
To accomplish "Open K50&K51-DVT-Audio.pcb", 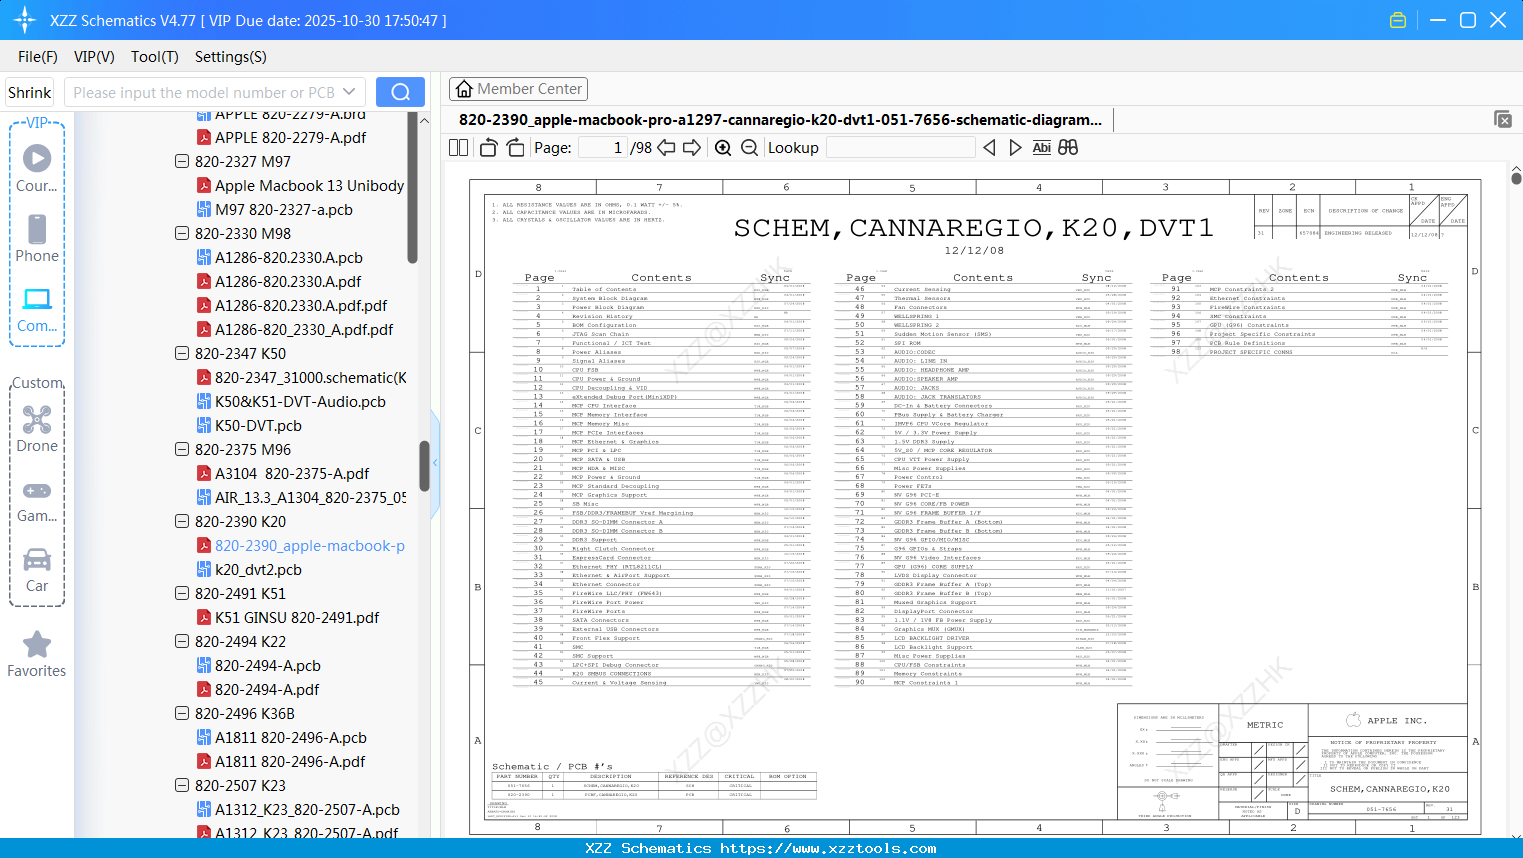I will coord(300,401).
